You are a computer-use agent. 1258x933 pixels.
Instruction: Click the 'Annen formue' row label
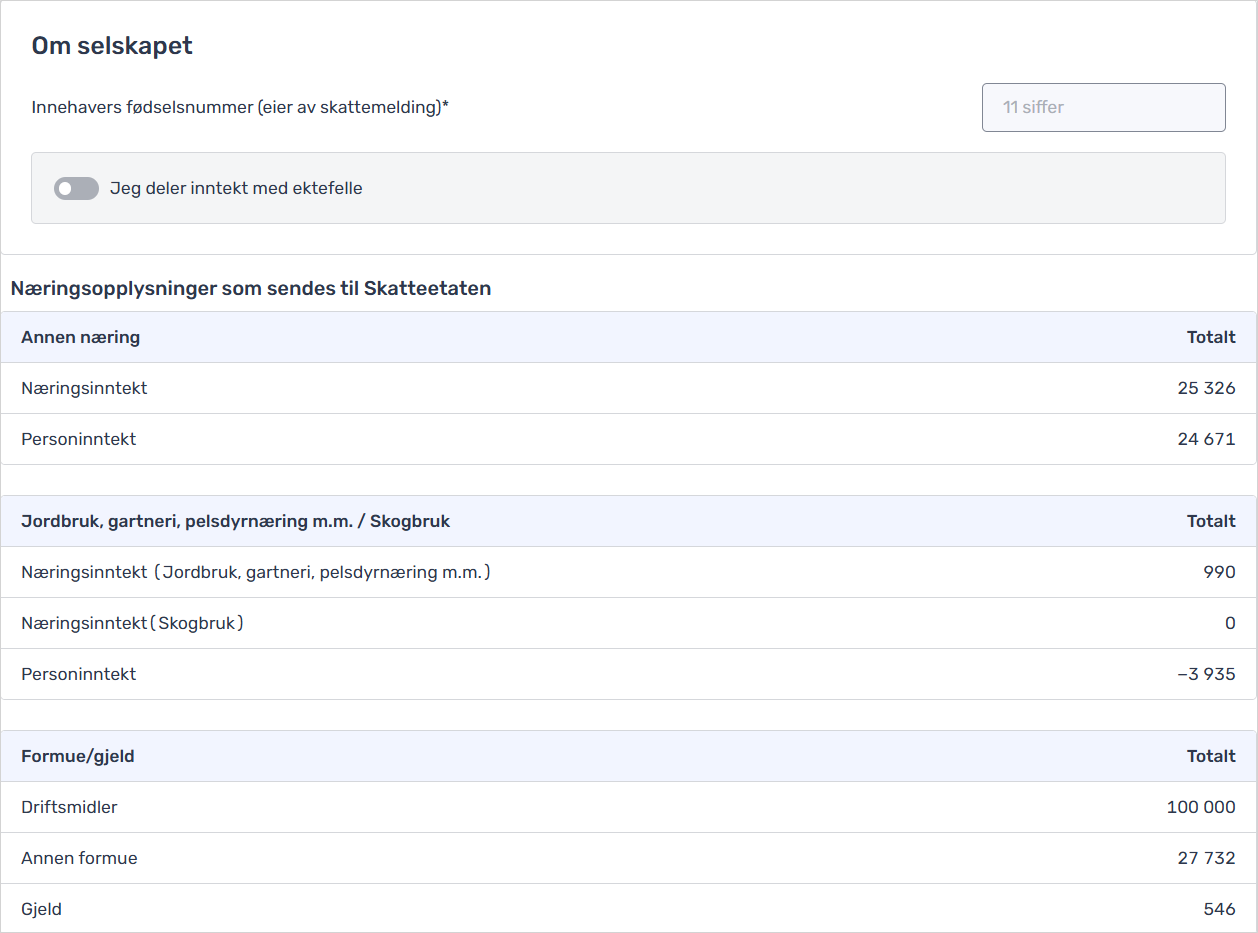tap(79, 858)
